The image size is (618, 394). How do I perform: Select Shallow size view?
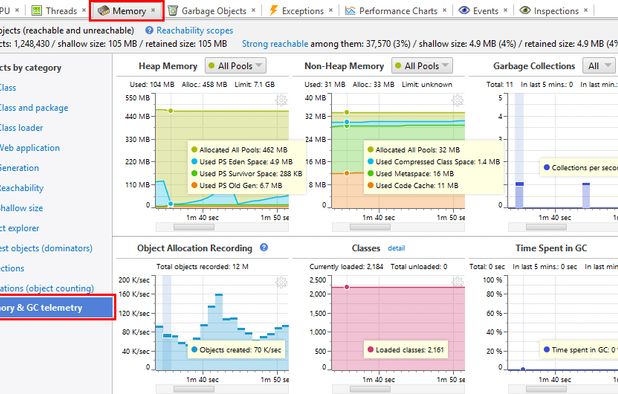pos(21,208)
